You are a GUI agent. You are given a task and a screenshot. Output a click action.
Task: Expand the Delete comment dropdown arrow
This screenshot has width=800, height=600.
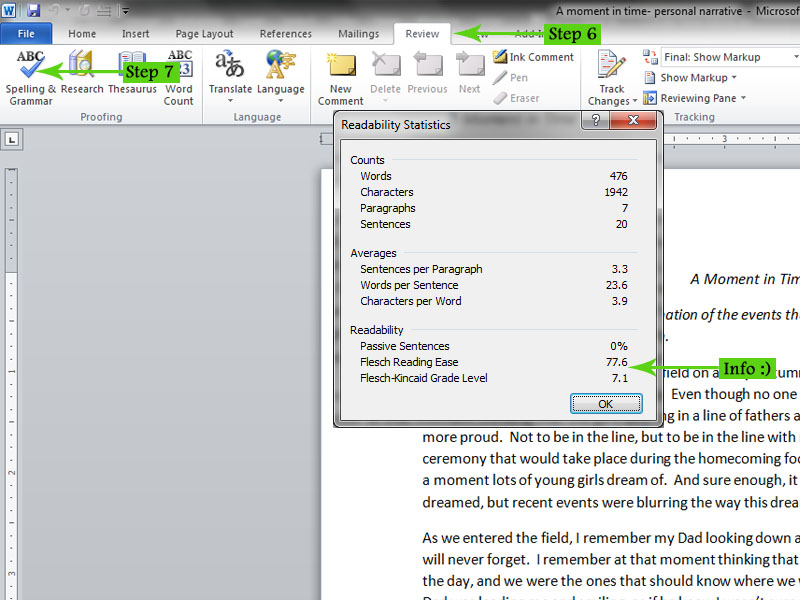pyautogui.click(x=385, y=101)
